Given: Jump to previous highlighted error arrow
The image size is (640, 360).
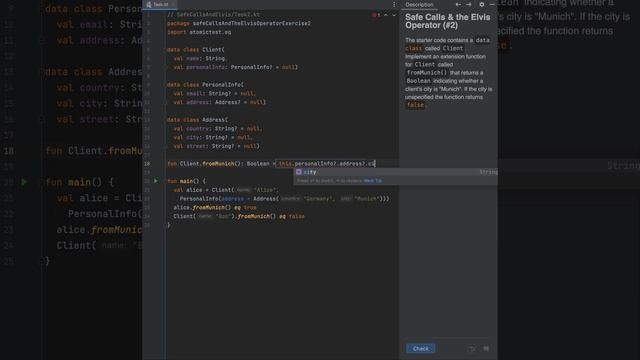Looking at the screenshot, I should tap(386, 15).
